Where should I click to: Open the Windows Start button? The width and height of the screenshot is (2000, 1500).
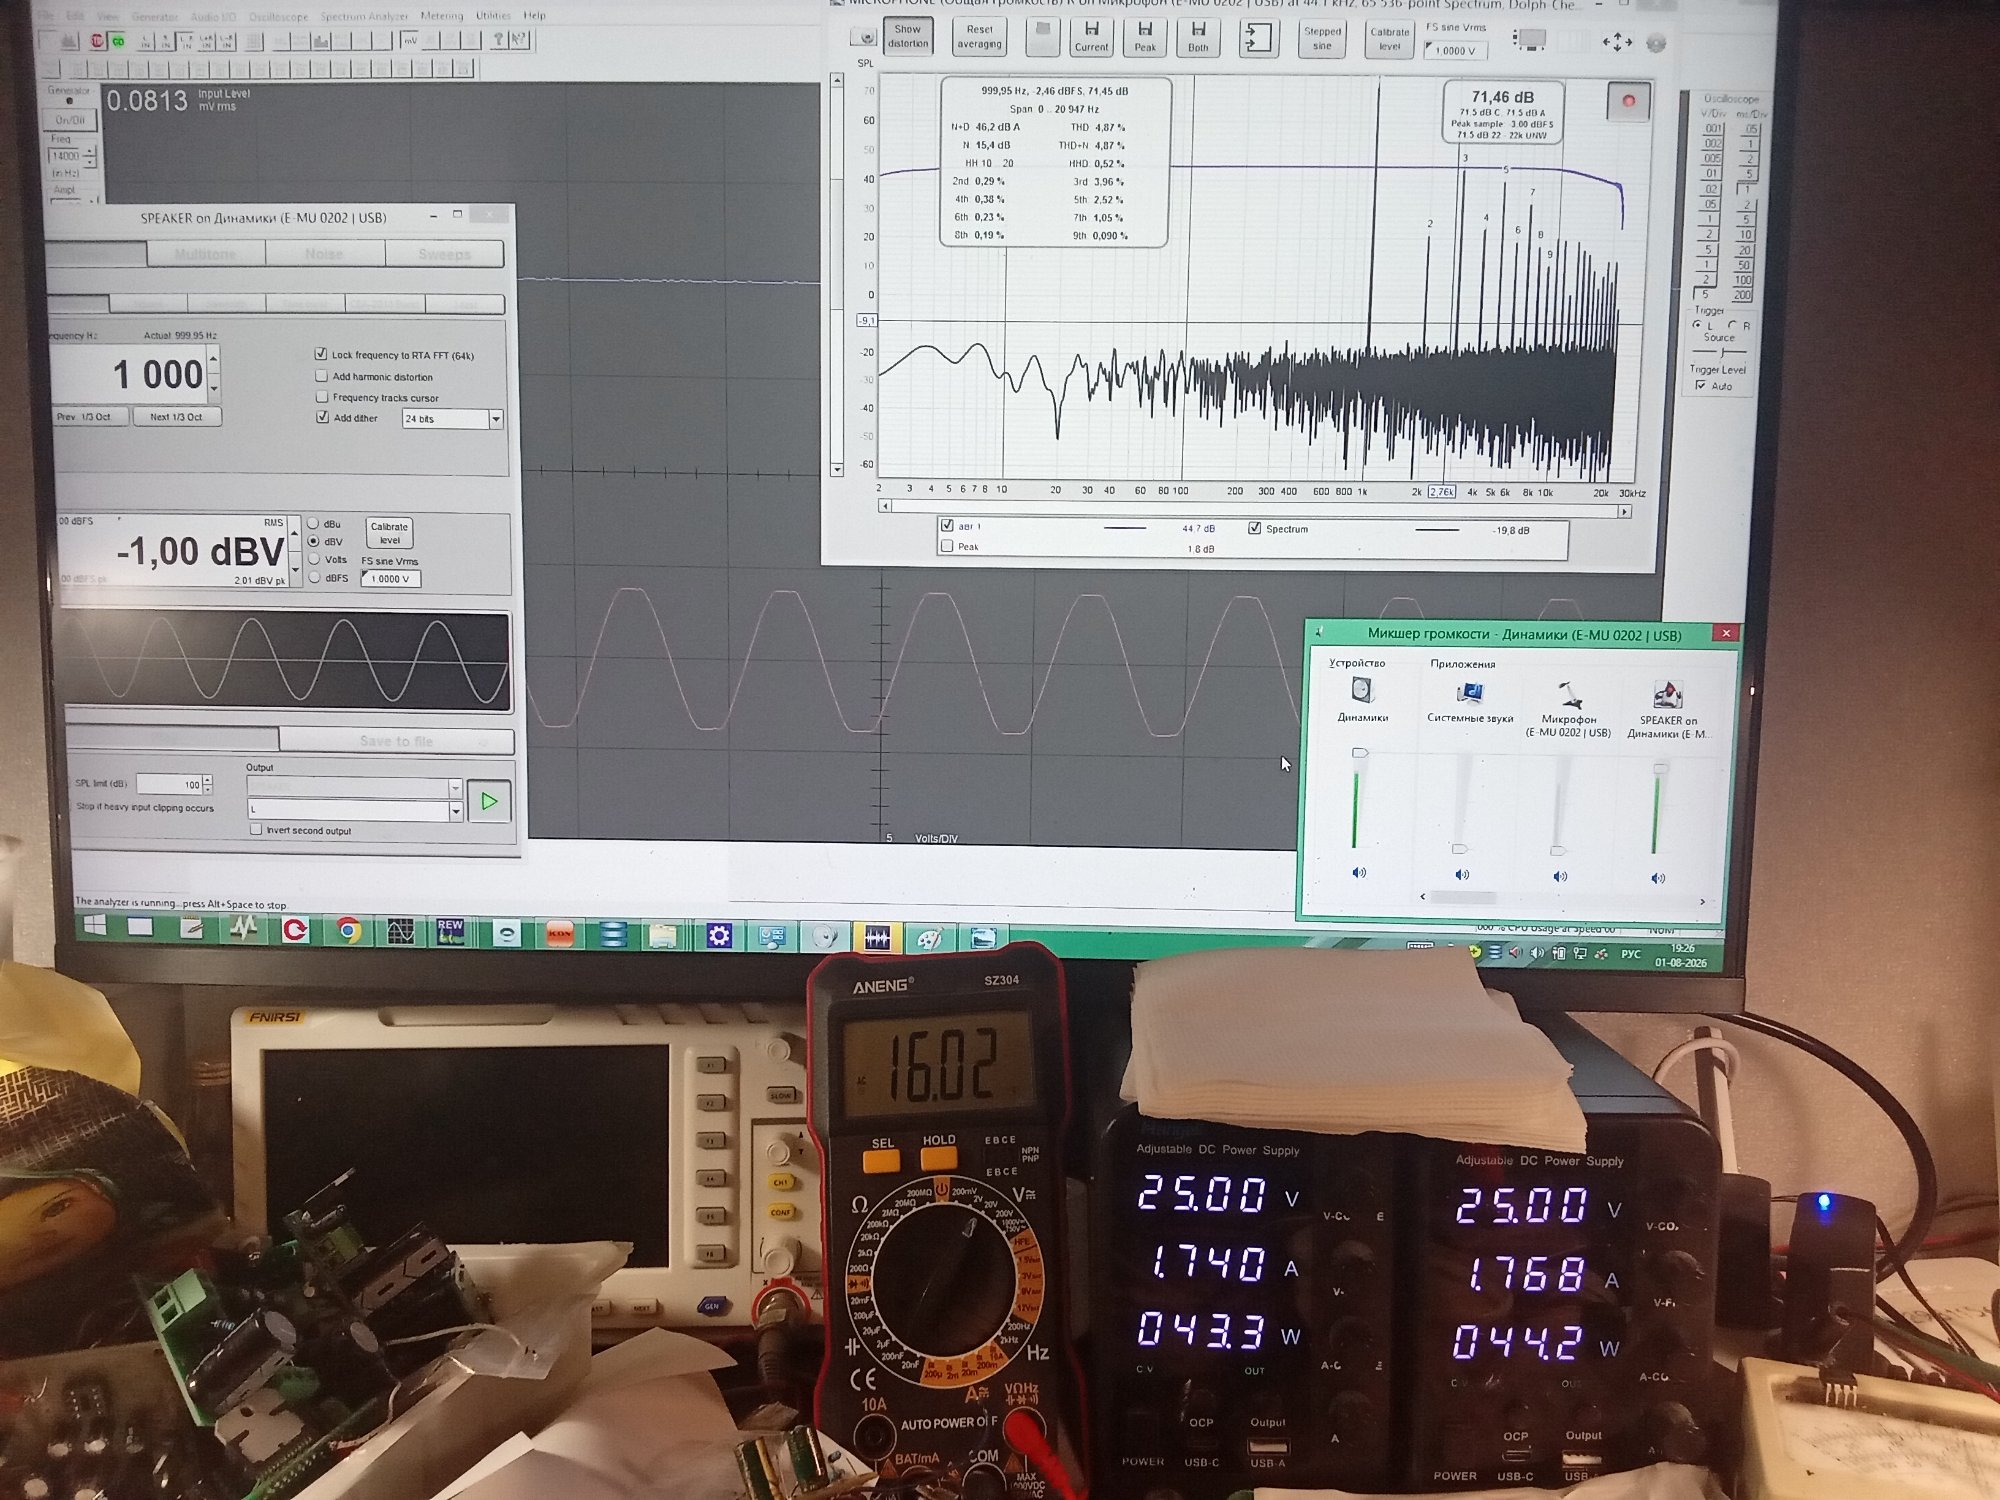click(x=95, y=926)
